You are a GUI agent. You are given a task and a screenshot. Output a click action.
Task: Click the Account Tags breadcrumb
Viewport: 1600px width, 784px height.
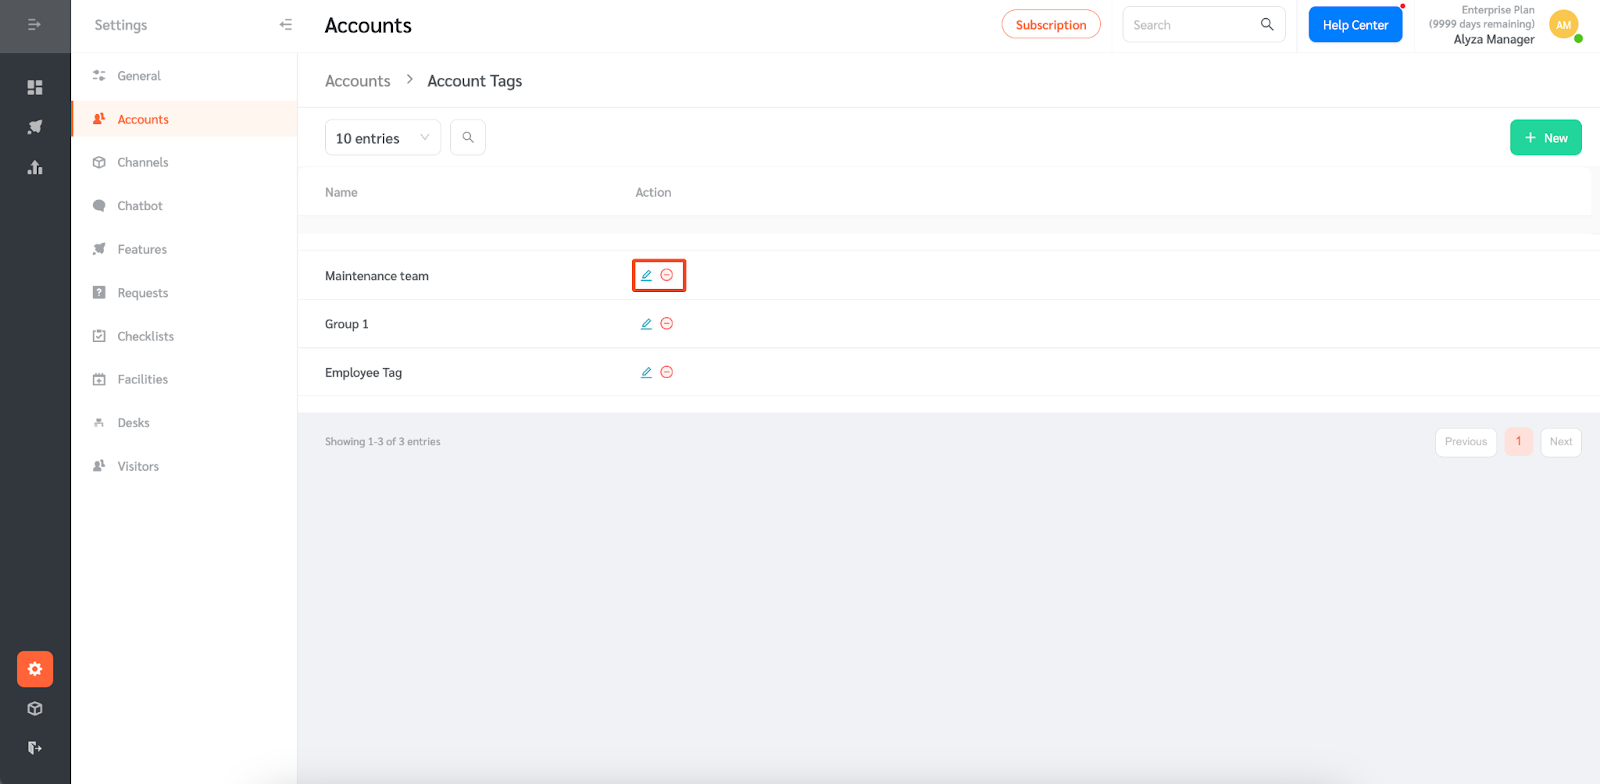click(x=475, y=81)
